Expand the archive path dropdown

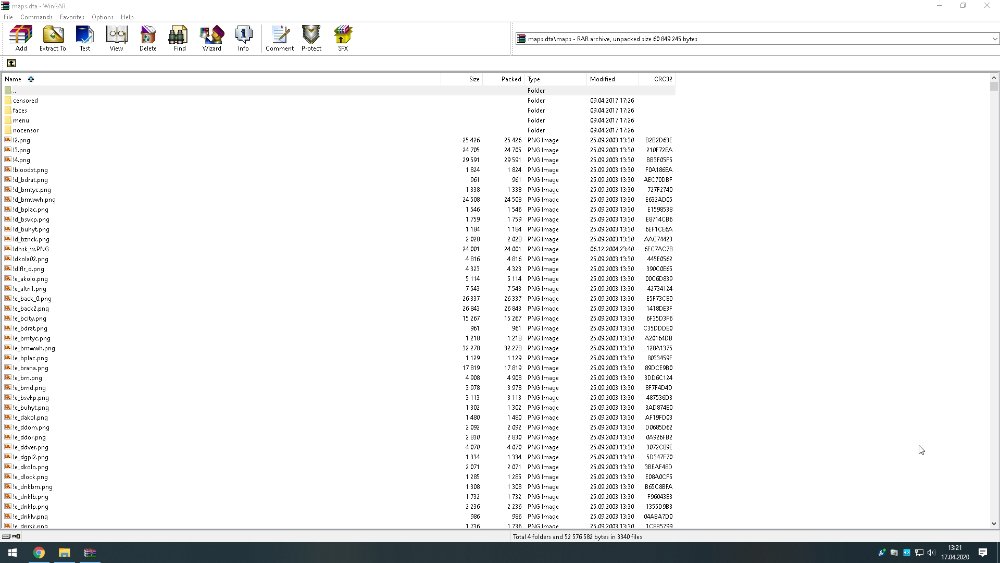pyautogui.click(x=993, y=39)
